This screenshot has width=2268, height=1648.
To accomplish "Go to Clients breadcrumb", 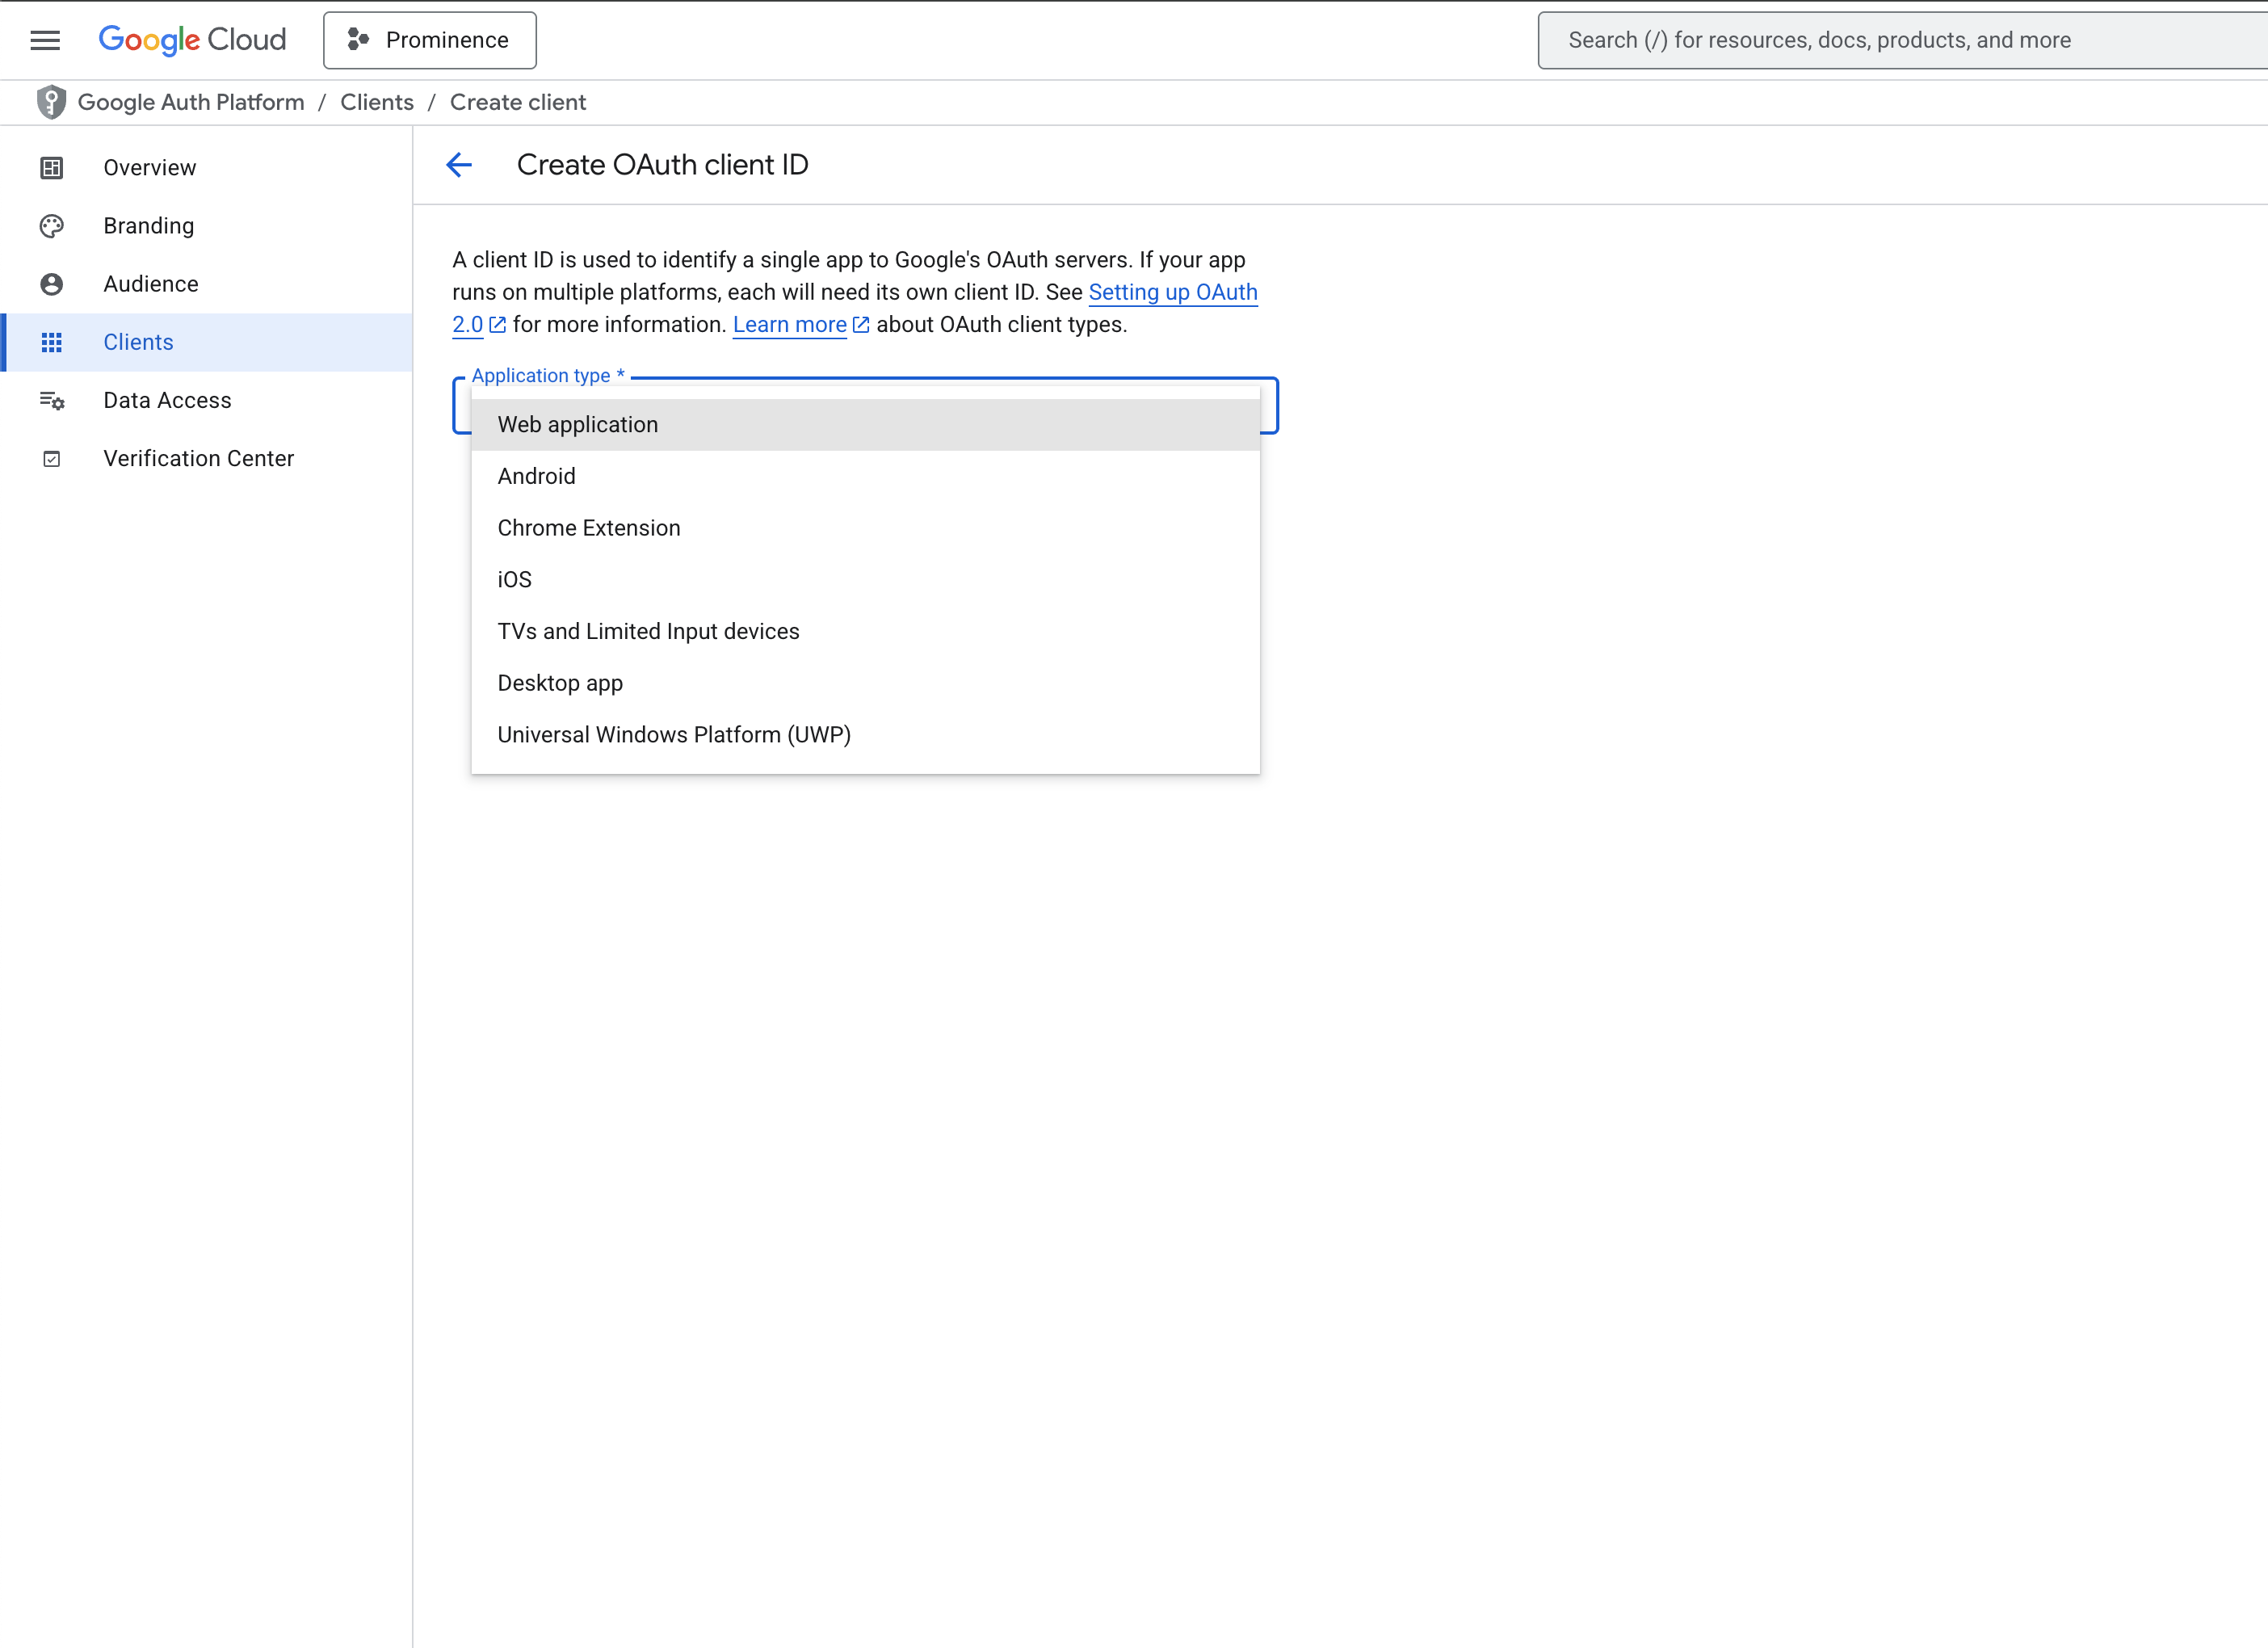I will [377, 102].
